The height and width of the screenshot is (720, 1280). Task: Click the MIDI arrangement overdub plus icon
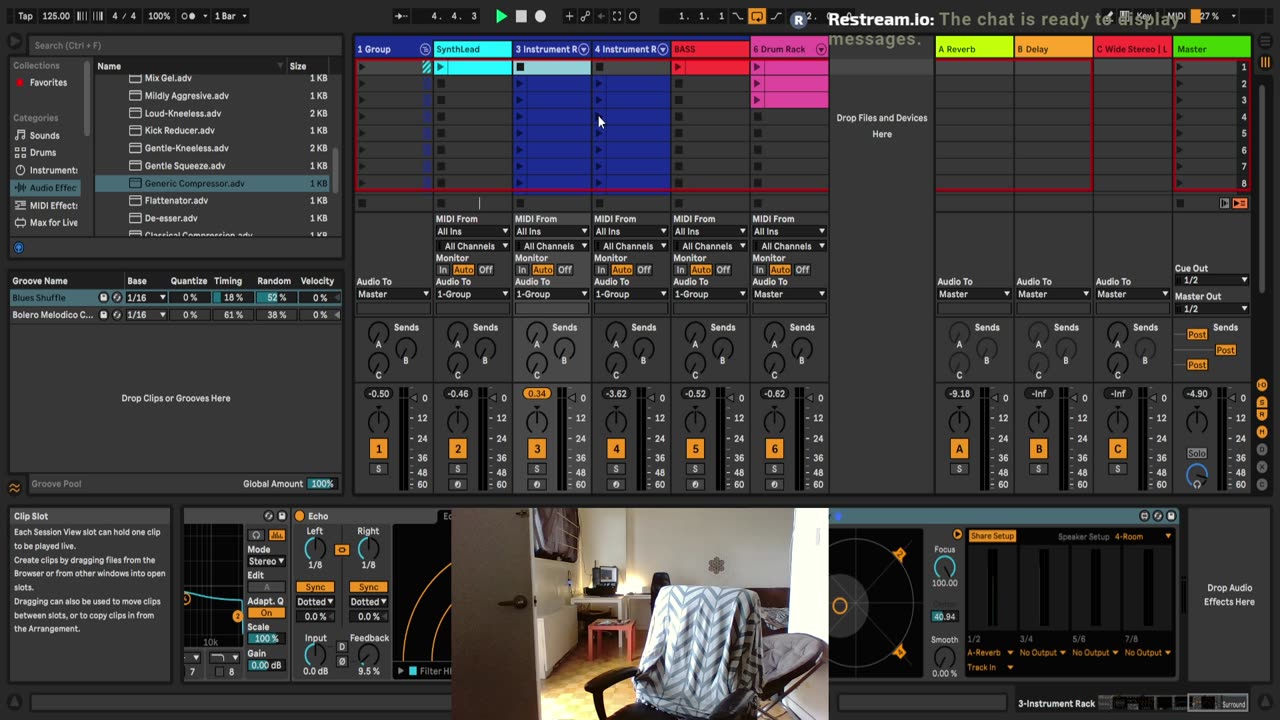point(569,16)
